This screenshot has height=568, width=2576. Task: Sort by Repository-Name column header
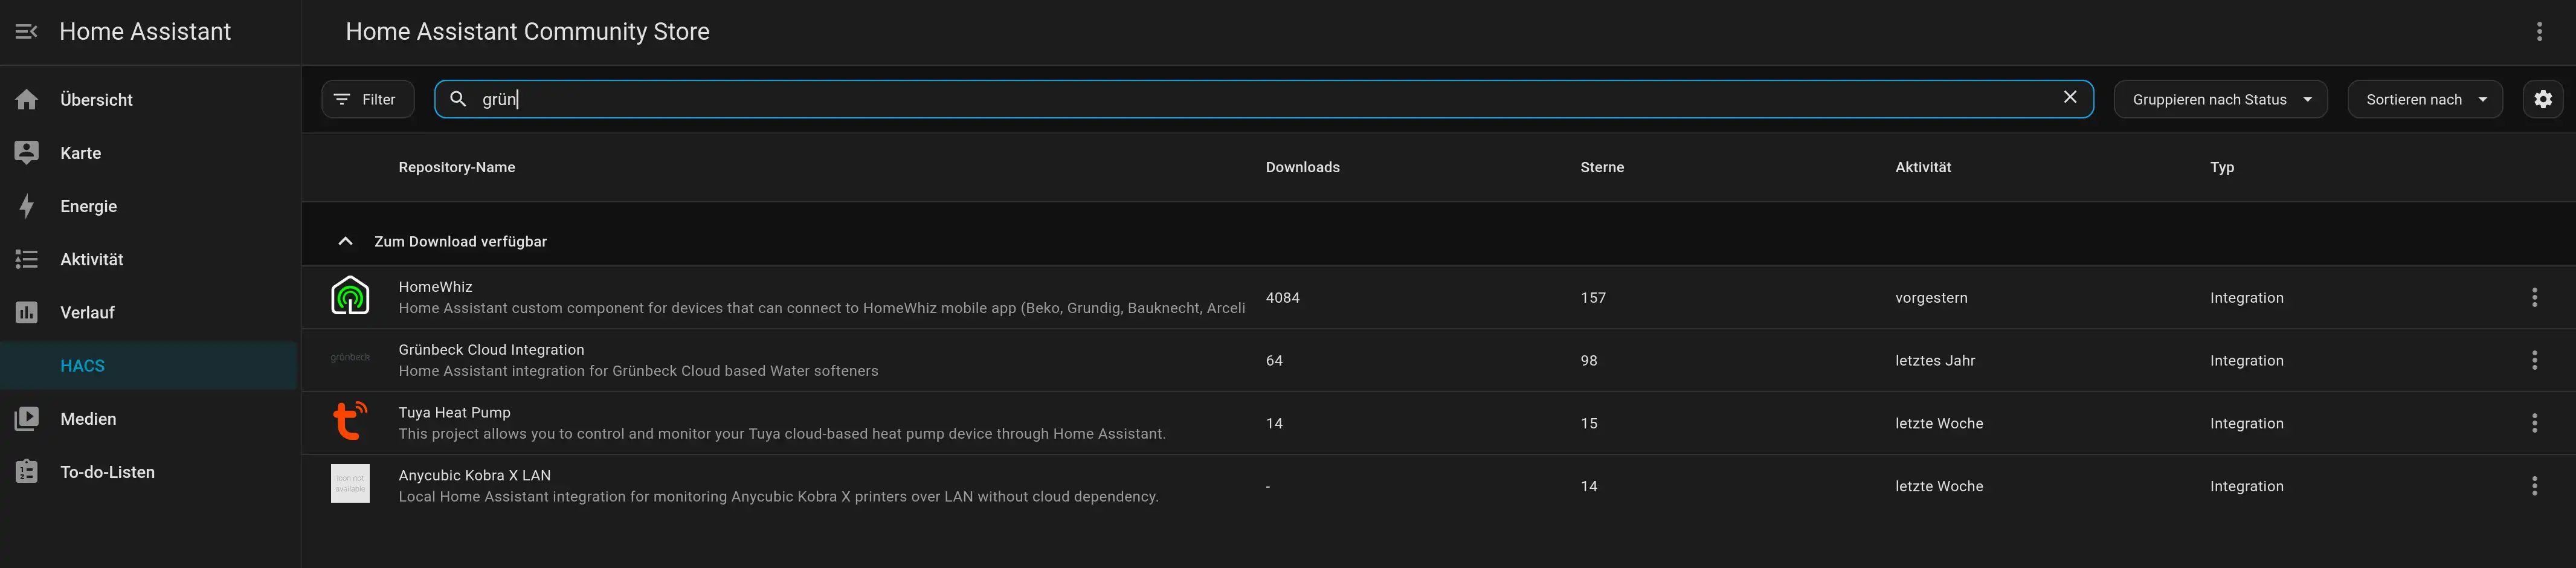coord(456,167)
